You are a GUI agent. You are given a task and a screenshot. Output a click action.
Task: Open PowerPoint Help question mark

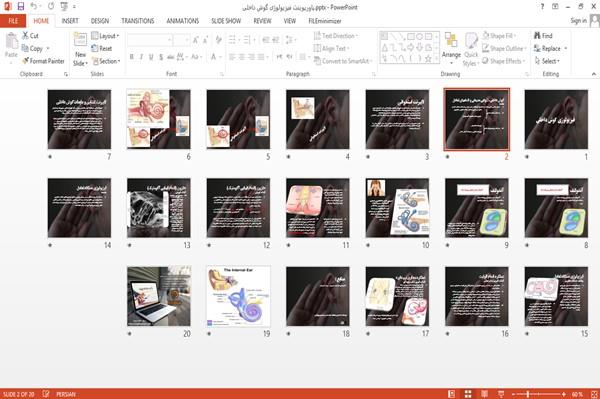coord(542,7)
